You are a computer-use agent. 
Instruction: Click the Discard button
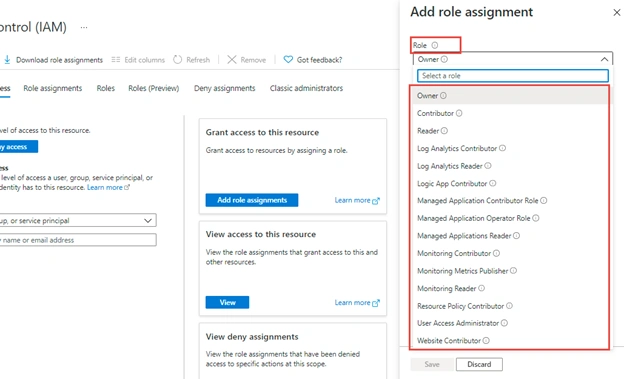point(479,364)
